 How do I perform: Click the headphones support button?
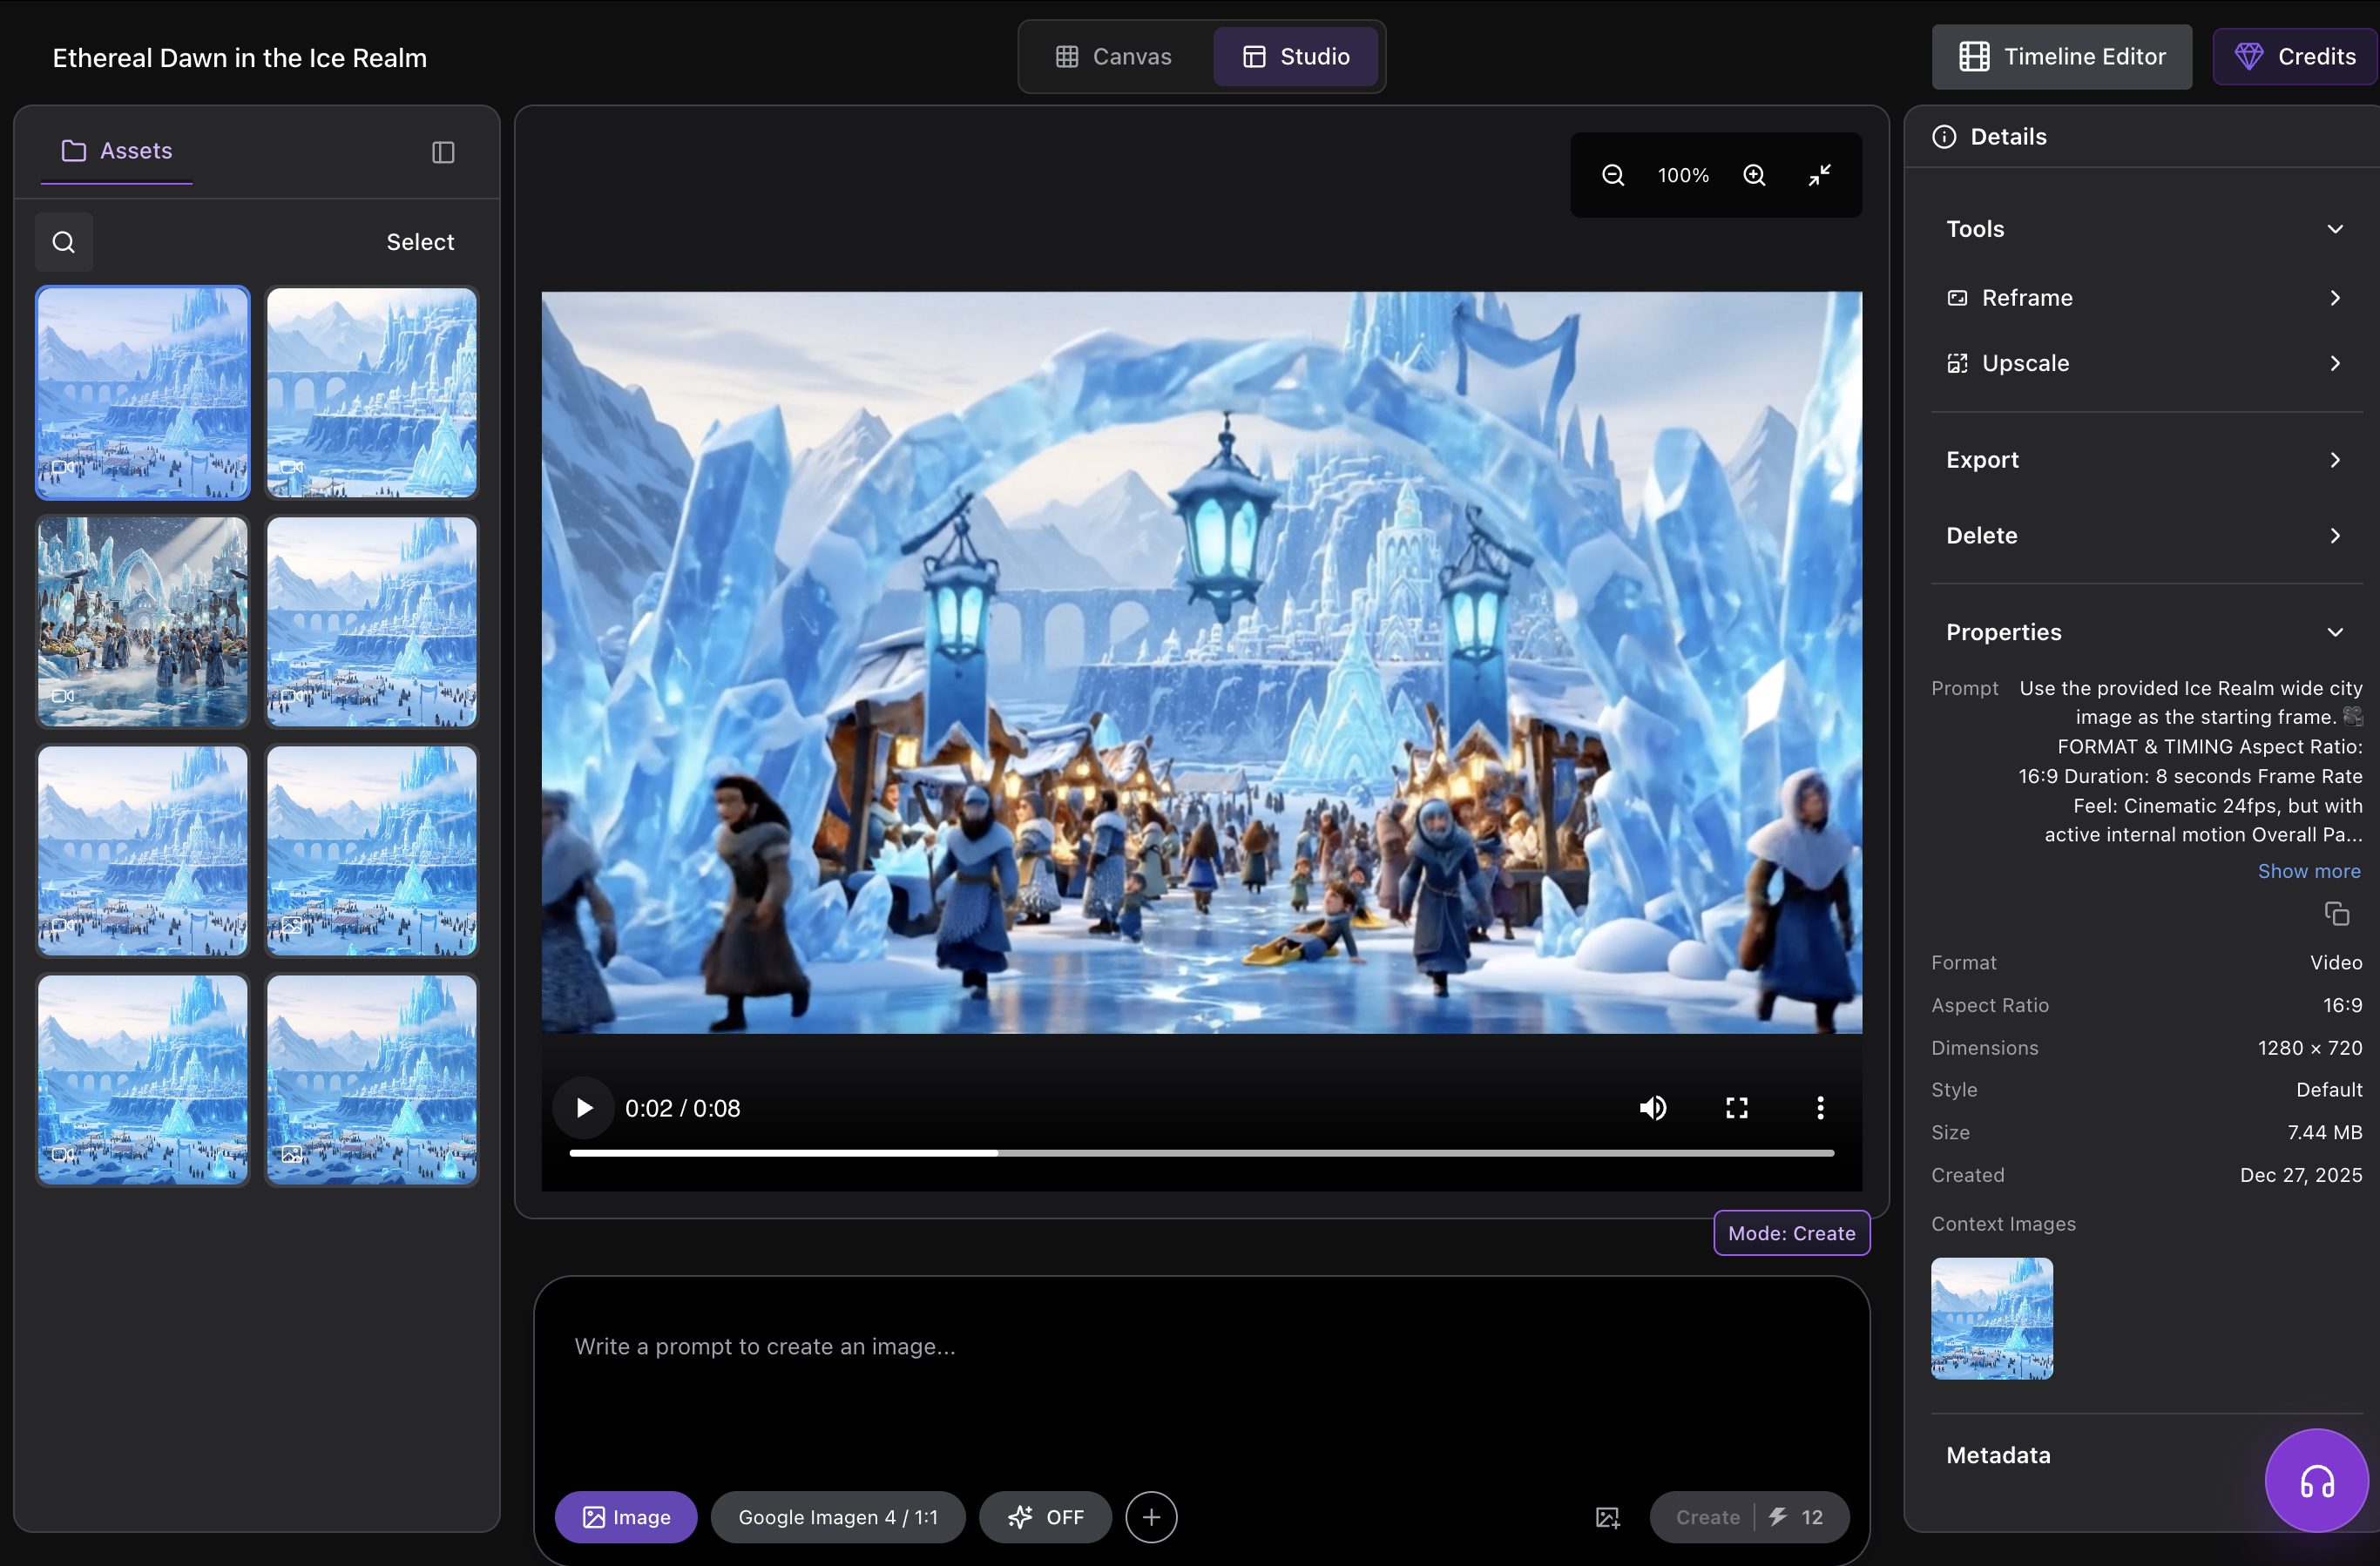pos(2316,1480)
